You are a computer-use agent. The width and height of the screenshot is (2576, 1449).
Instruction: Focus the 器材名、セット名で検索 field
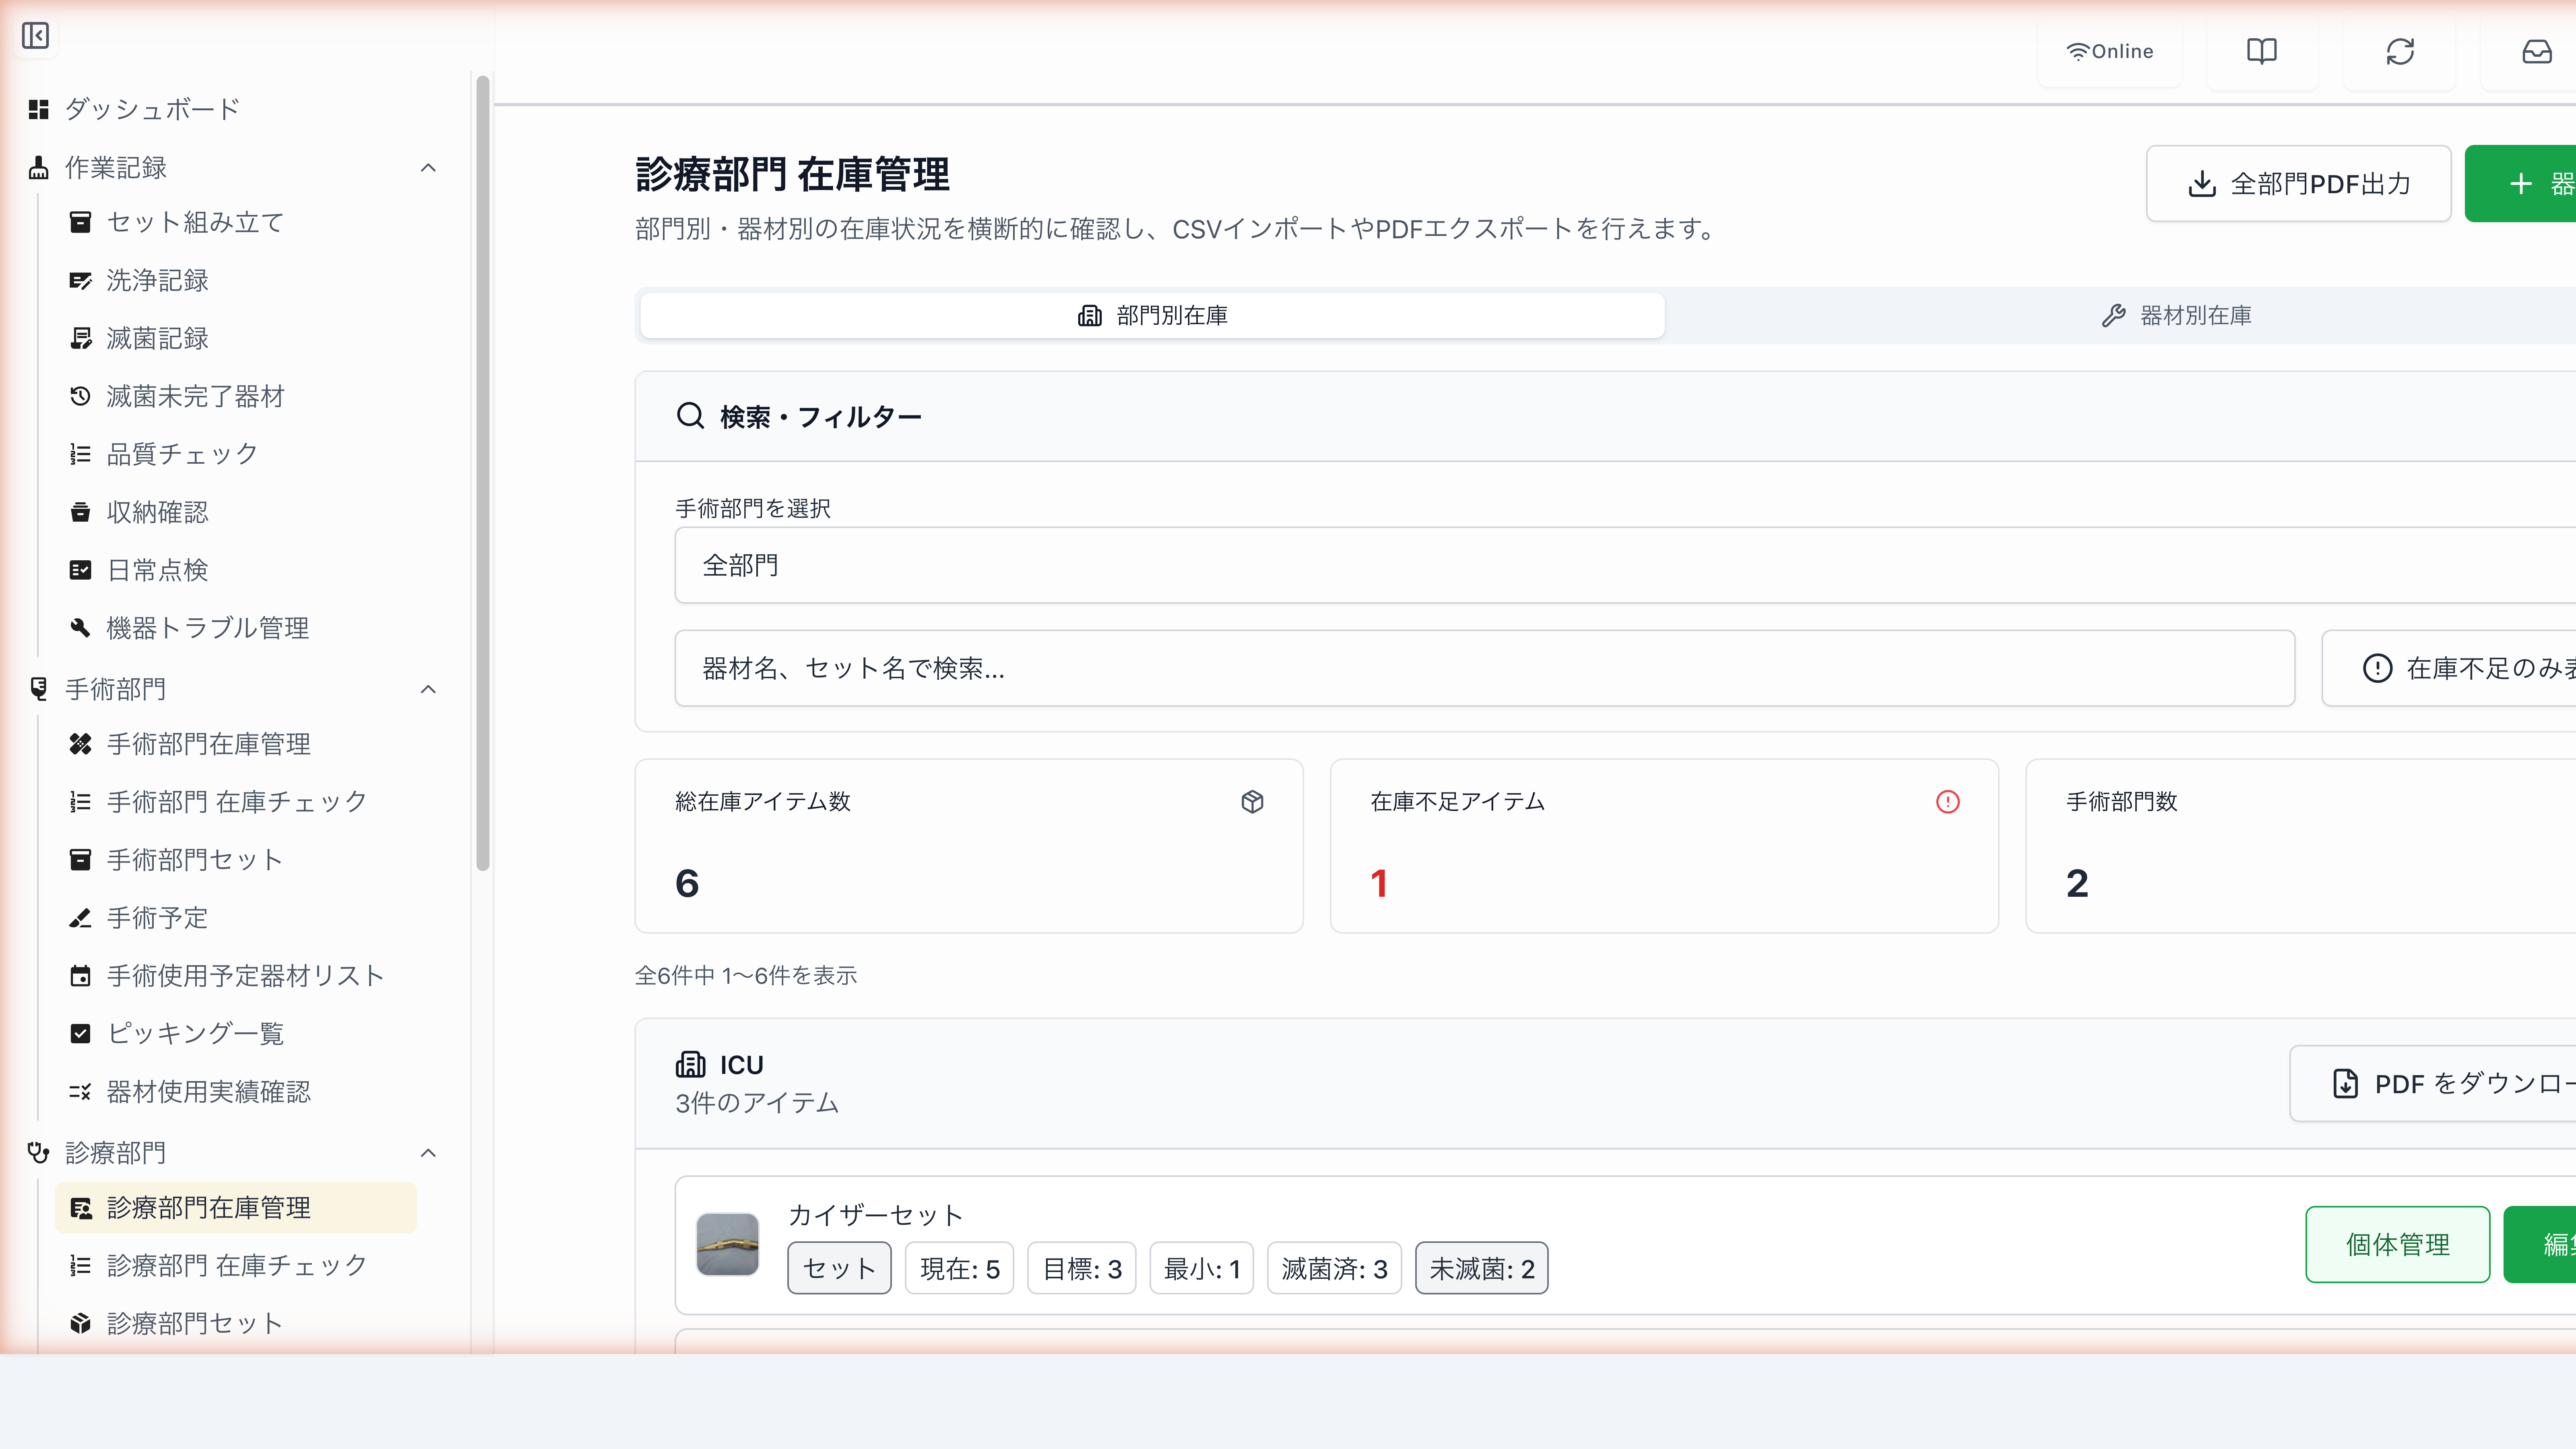(x=1484, y=668)
